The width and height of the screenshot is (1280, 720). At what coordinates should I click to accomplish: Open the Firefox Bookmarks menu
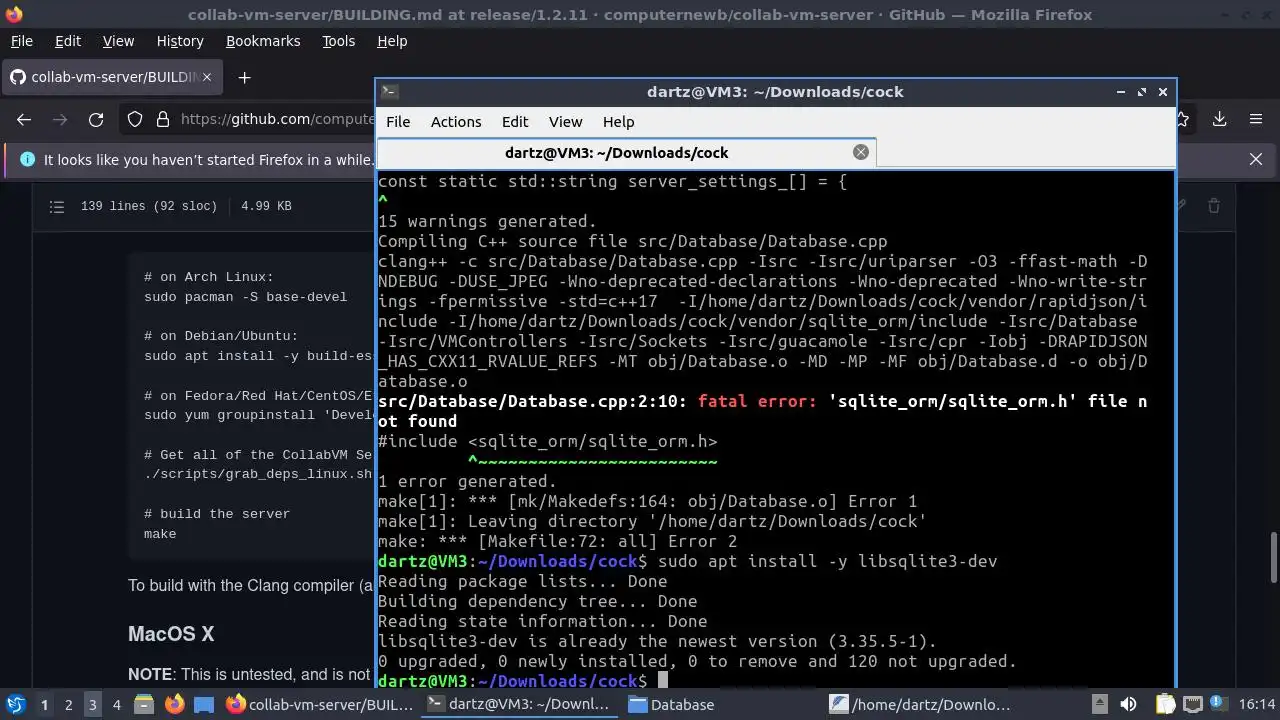pyautogui.click(x=263, y=41)
